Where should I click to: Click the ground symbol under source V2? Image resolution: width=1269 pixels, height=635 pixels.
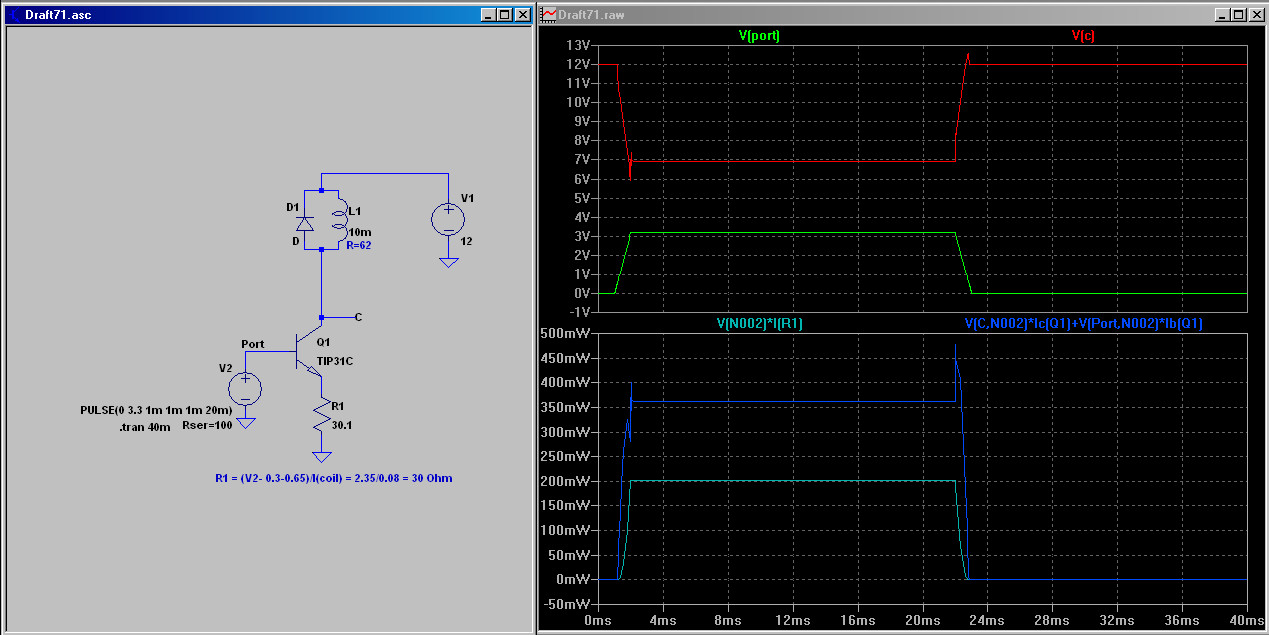(x=245, y=424)
